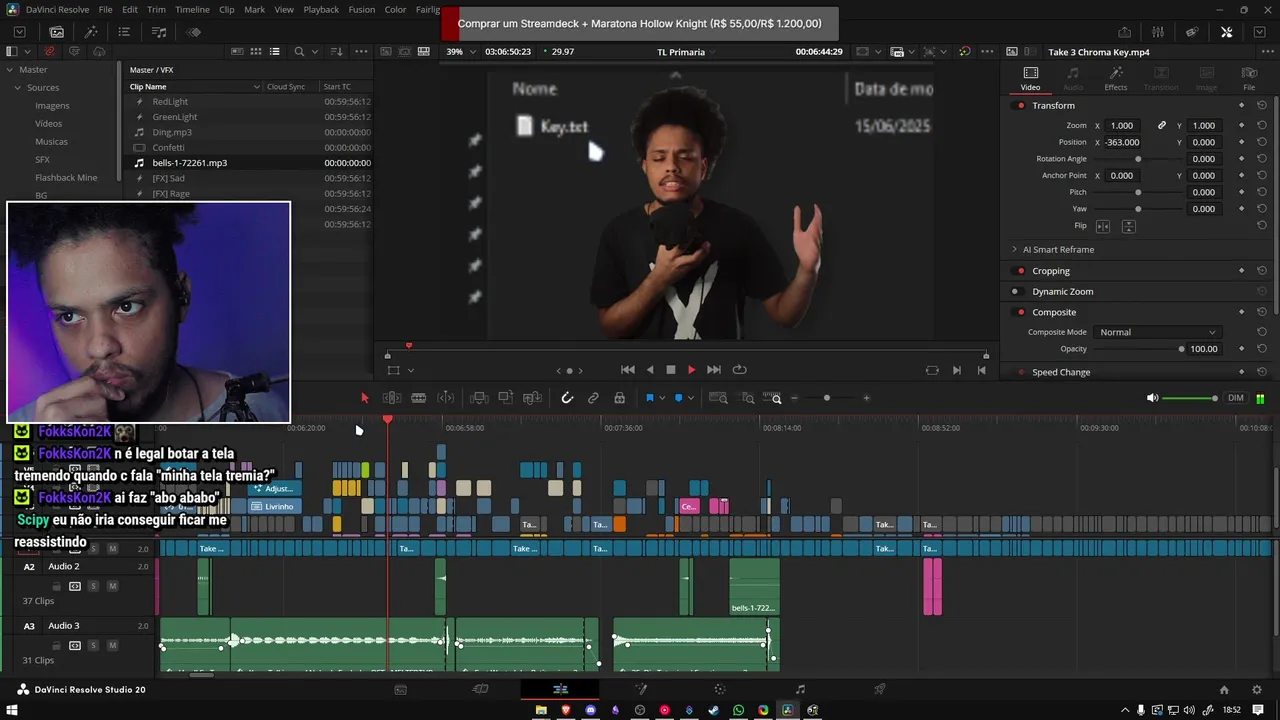
Task: Open the Sound Library music icon
Action: coord(159,32)
